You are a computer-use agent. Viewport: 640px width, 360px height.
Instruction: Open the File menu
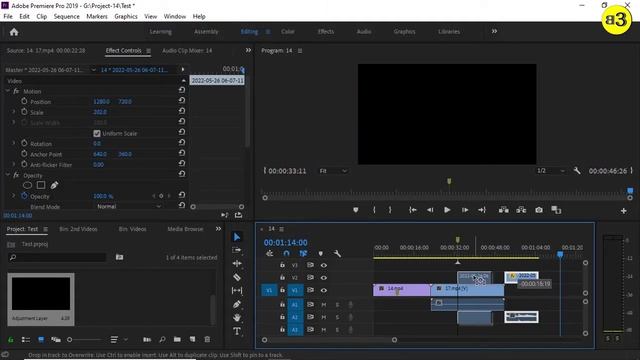(8, 16)
